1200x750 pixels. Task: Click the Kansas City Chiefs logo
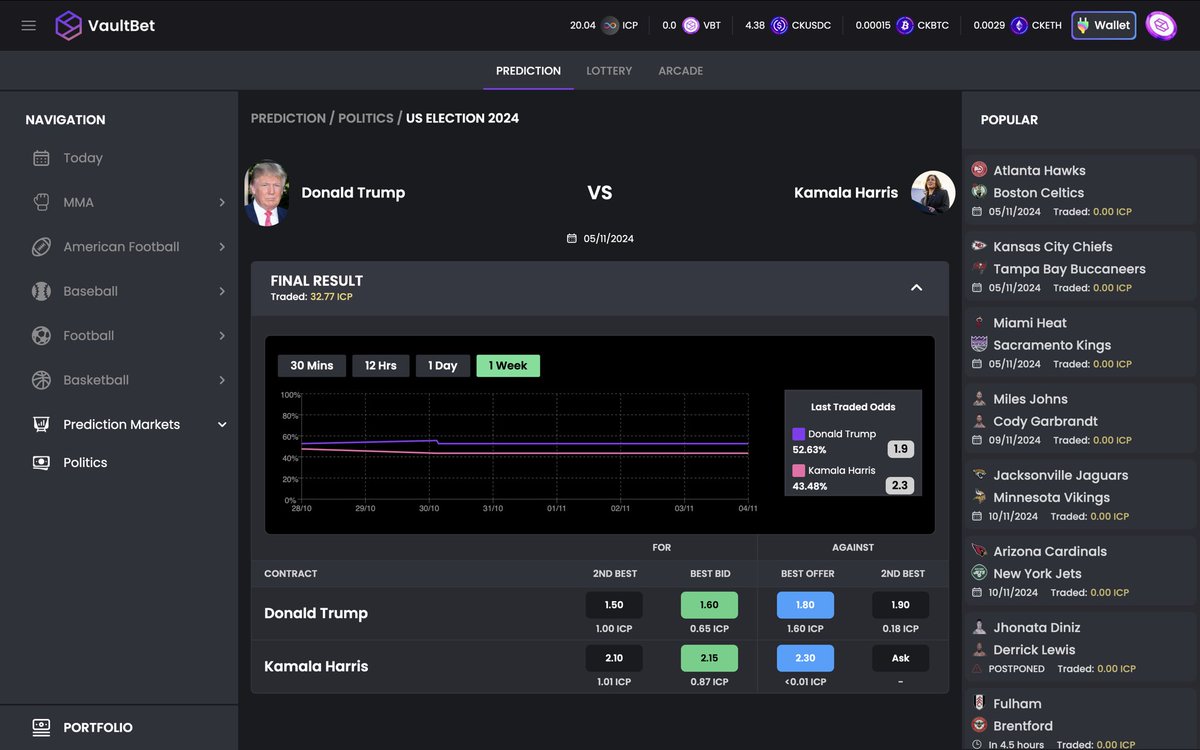click(979, 246)
